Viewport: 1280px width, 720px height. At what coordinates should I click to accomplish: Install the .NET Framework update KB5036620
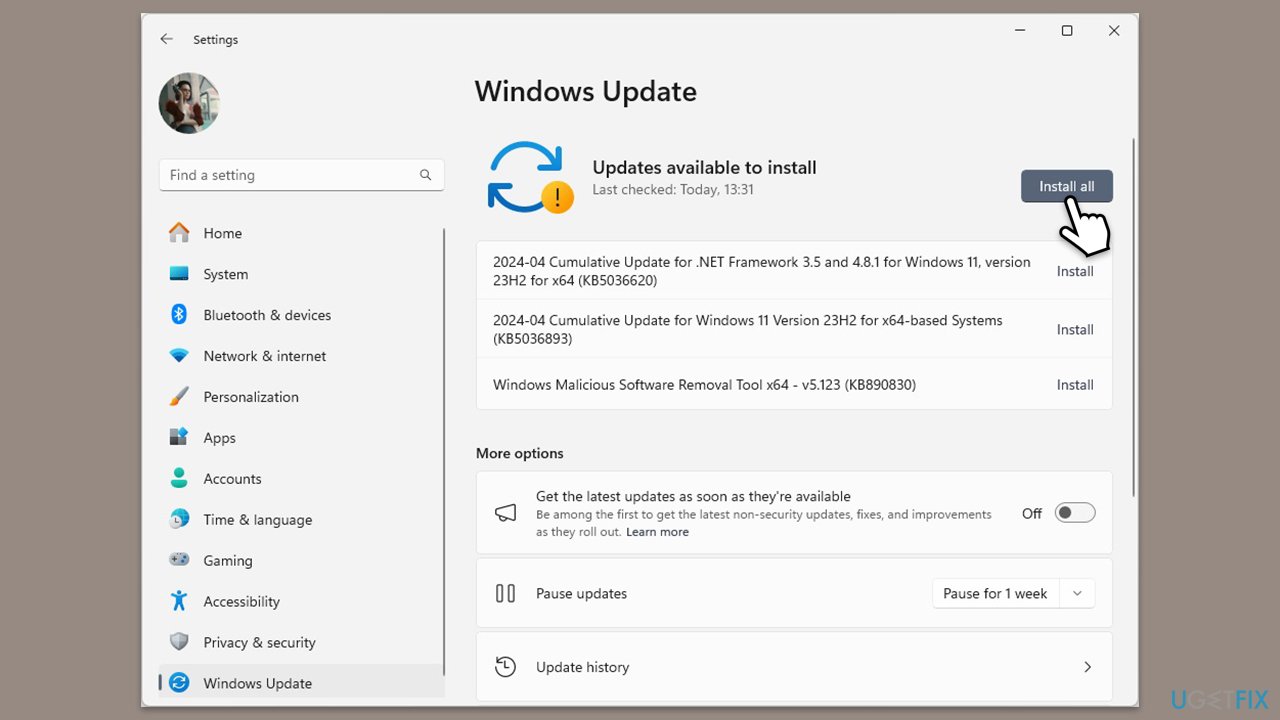point(1075,271)
